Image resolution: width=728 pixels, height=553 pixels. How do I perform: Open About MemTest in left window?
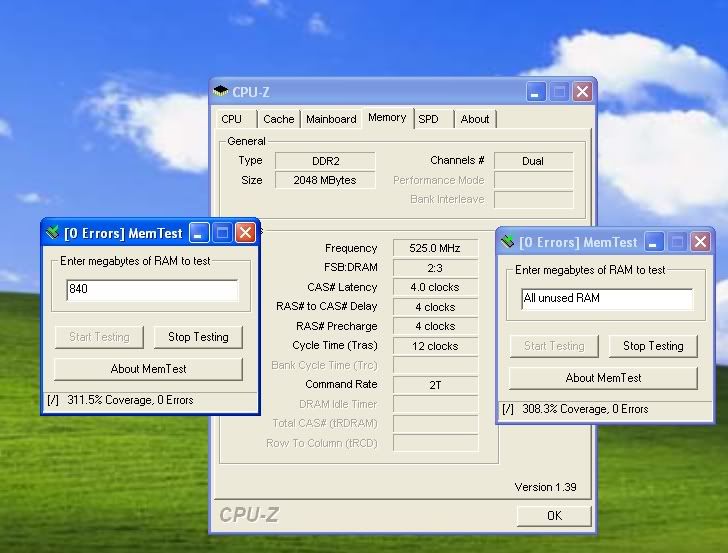[149, 369]
